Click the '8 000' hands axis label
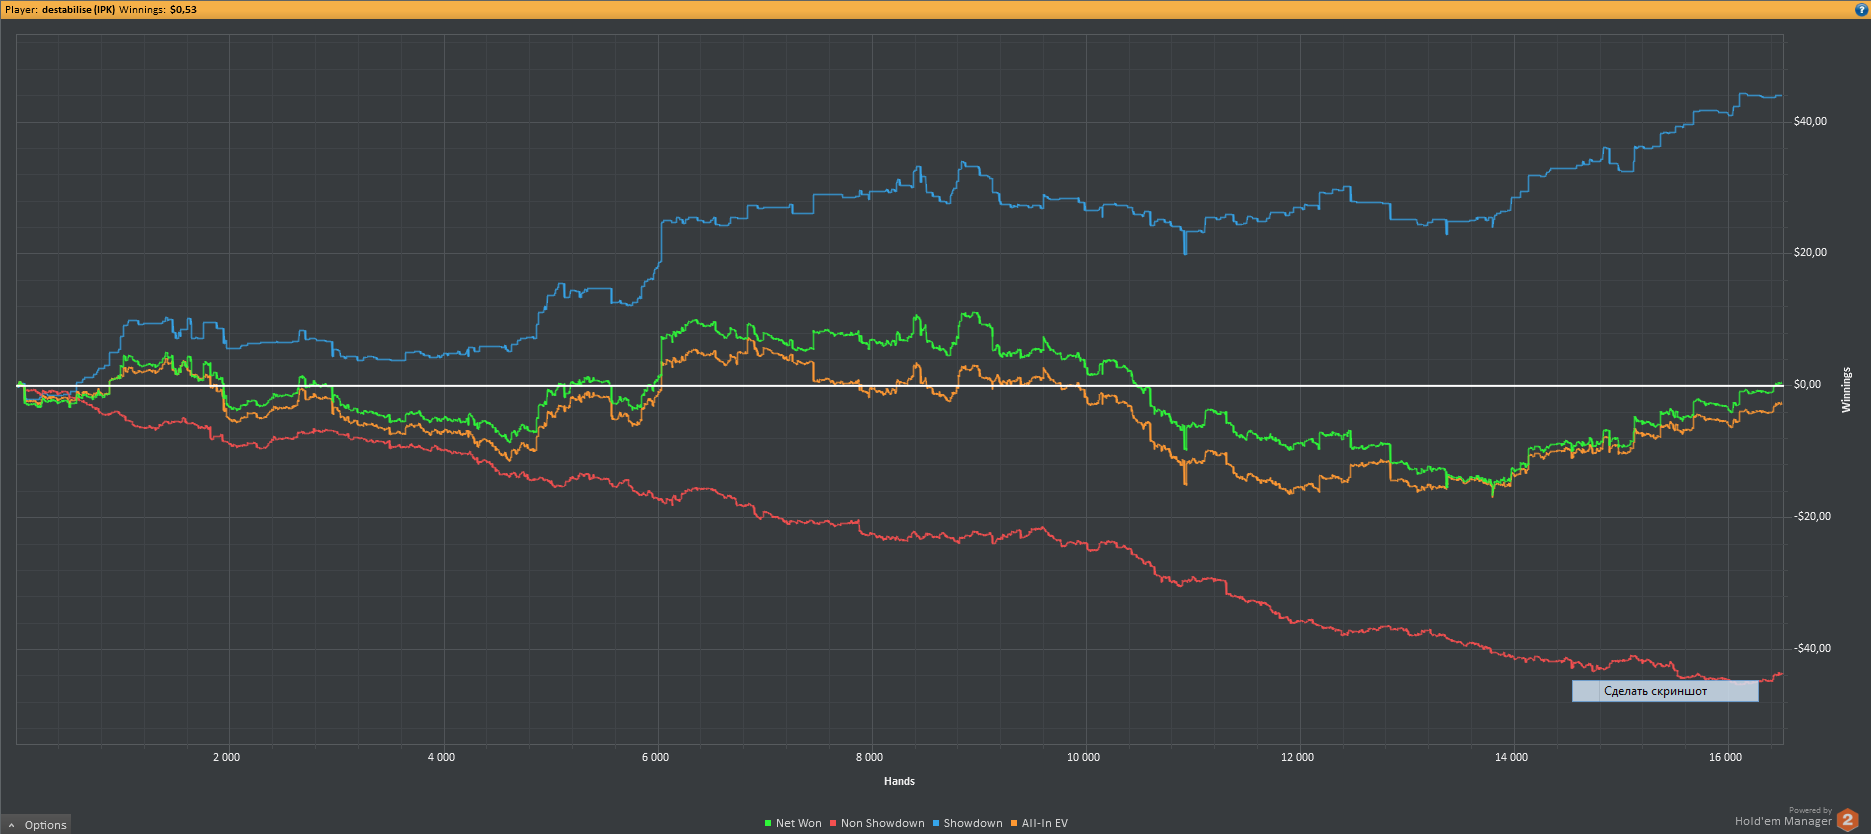This screenshot has width=1871, height=834. [x=869, y=757]
